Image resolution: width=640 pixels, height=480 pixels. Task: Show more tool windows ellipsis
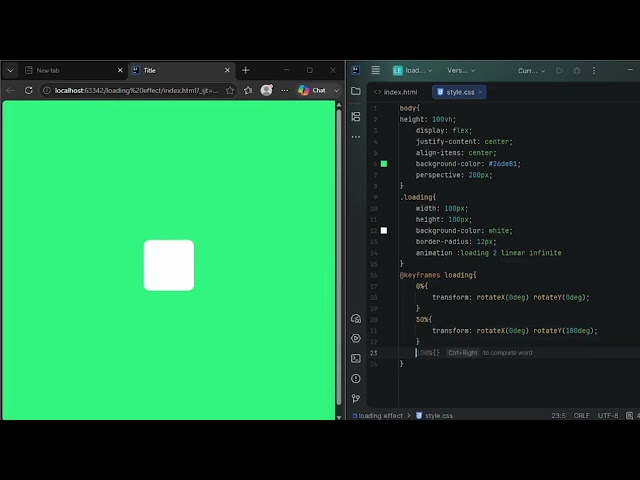[x=356, y=137]
